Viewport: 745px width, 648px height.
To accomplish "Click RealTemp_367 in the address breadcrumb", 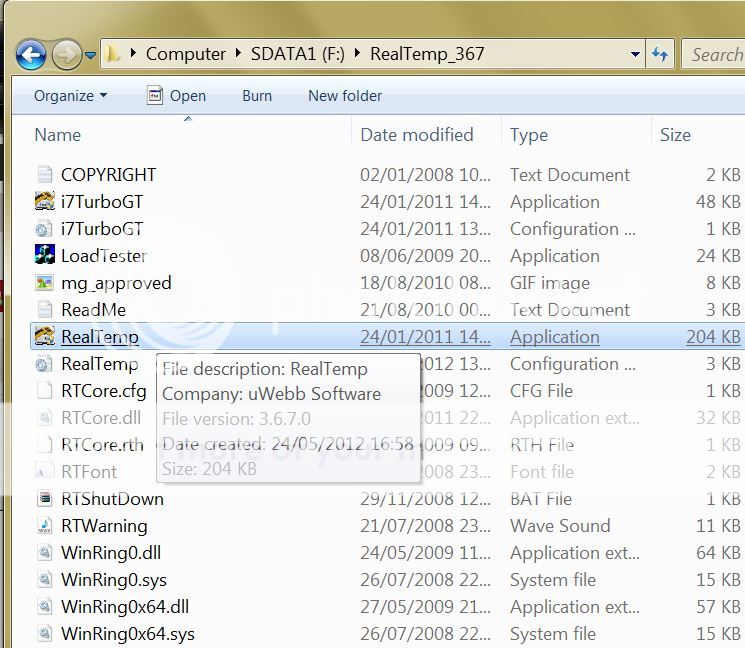I will point(427,54).
